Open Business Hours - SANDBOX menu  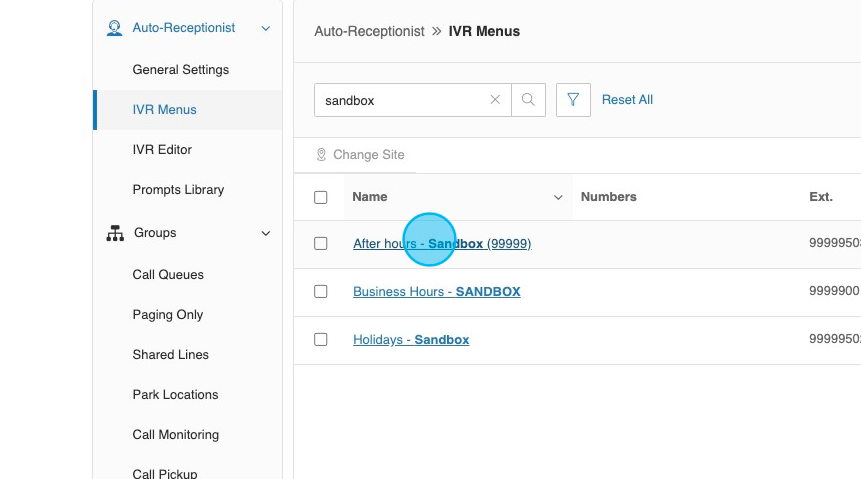[x=436, y=292]
